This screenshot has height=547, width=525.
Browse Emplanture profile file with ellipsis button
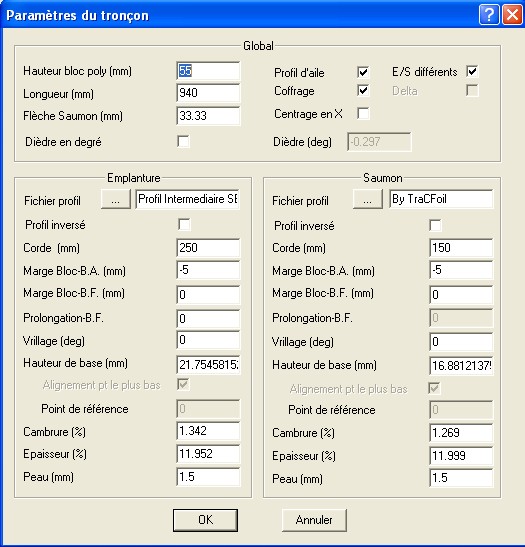(x=116, y=199)
